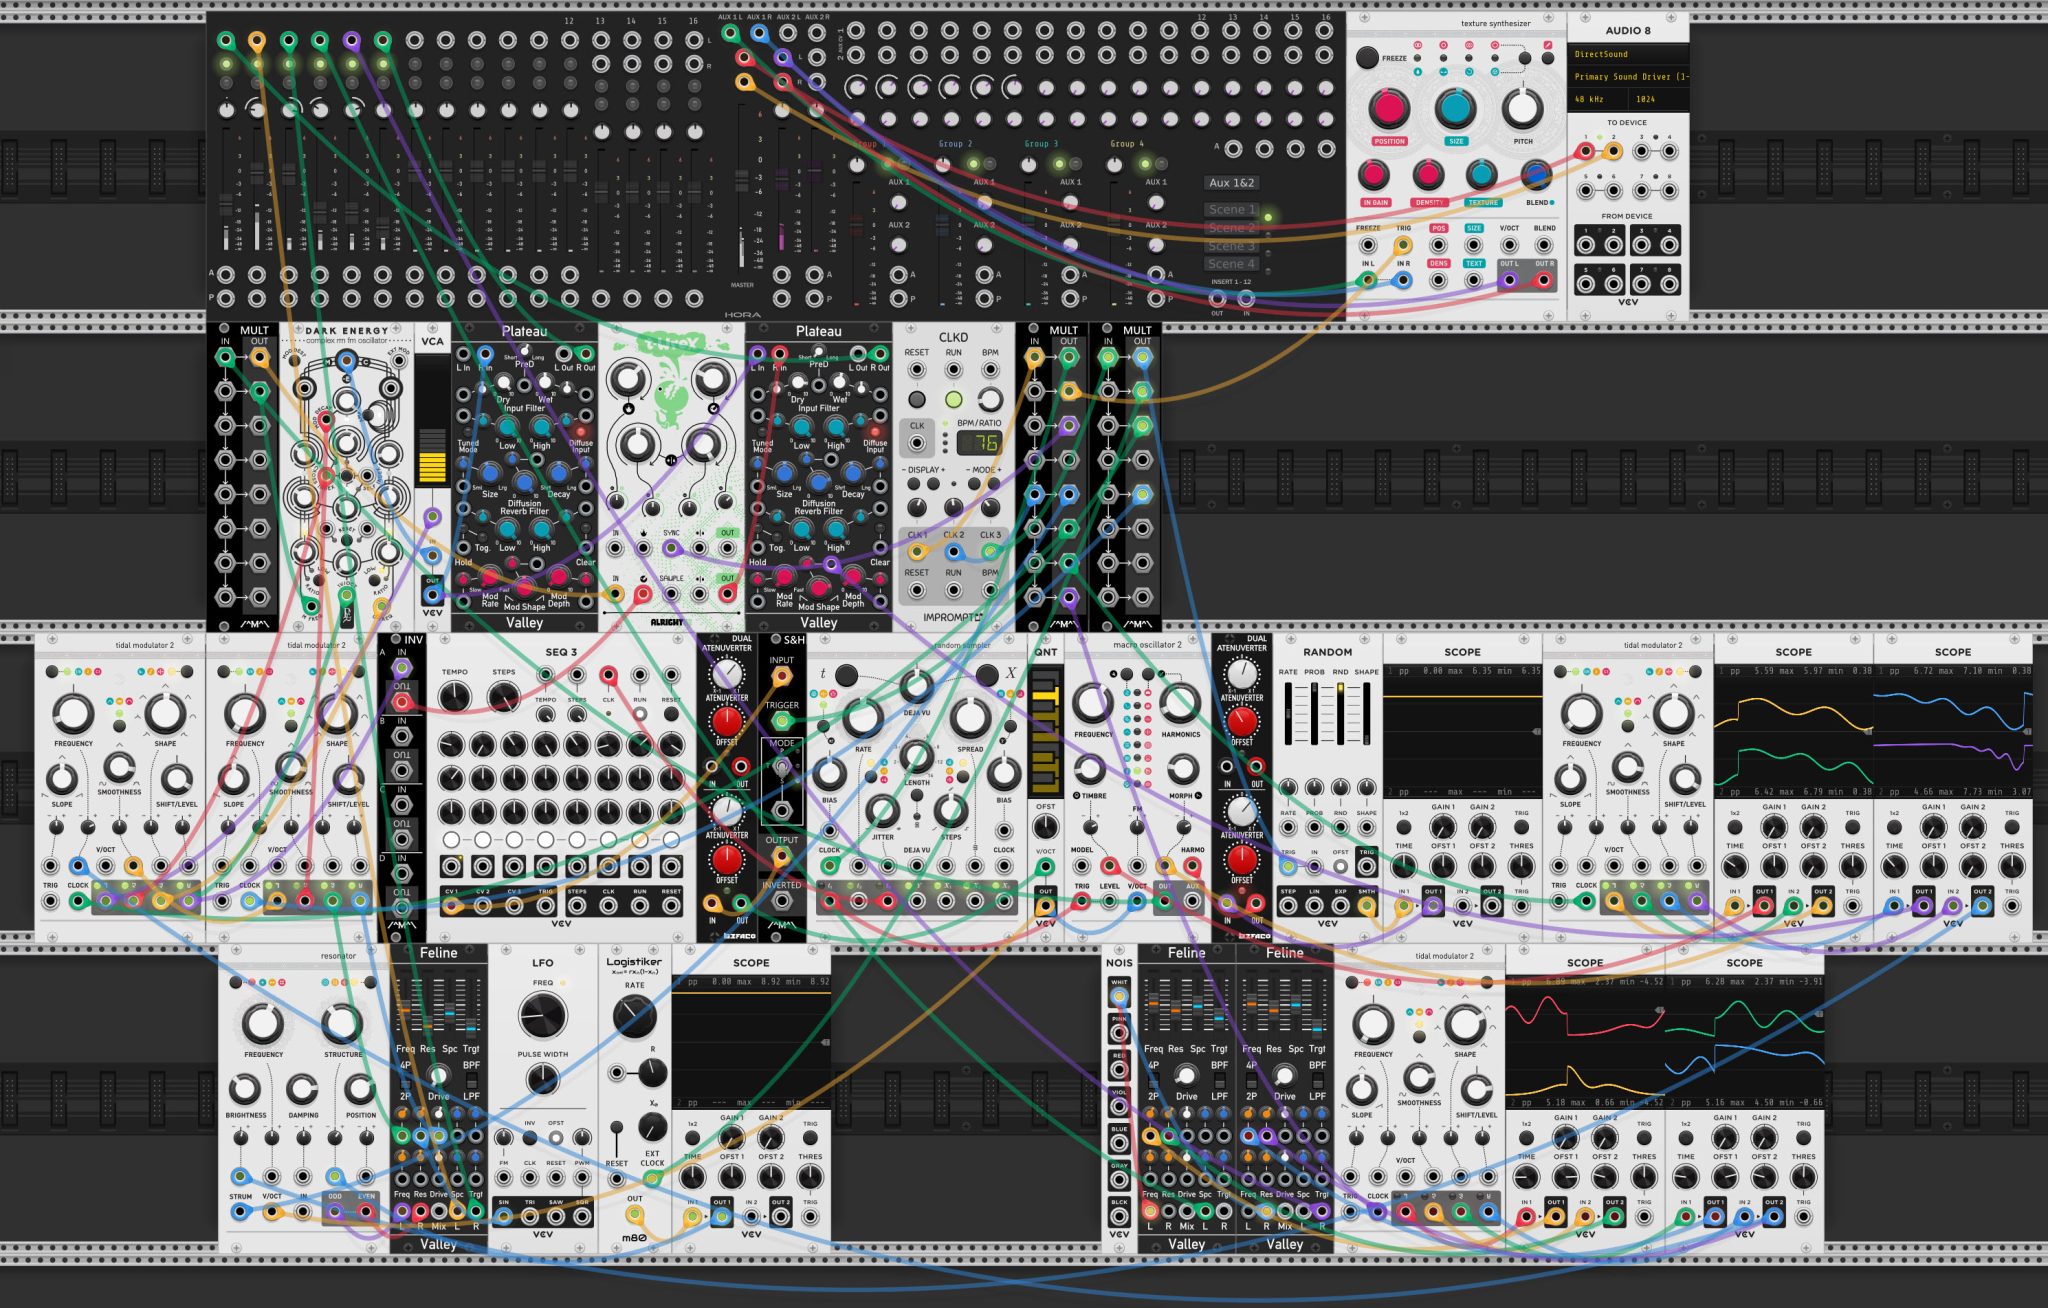Click the OUT L jack on texture synthesizer
2048x1308 pixels.
[x=1509, y=280]
